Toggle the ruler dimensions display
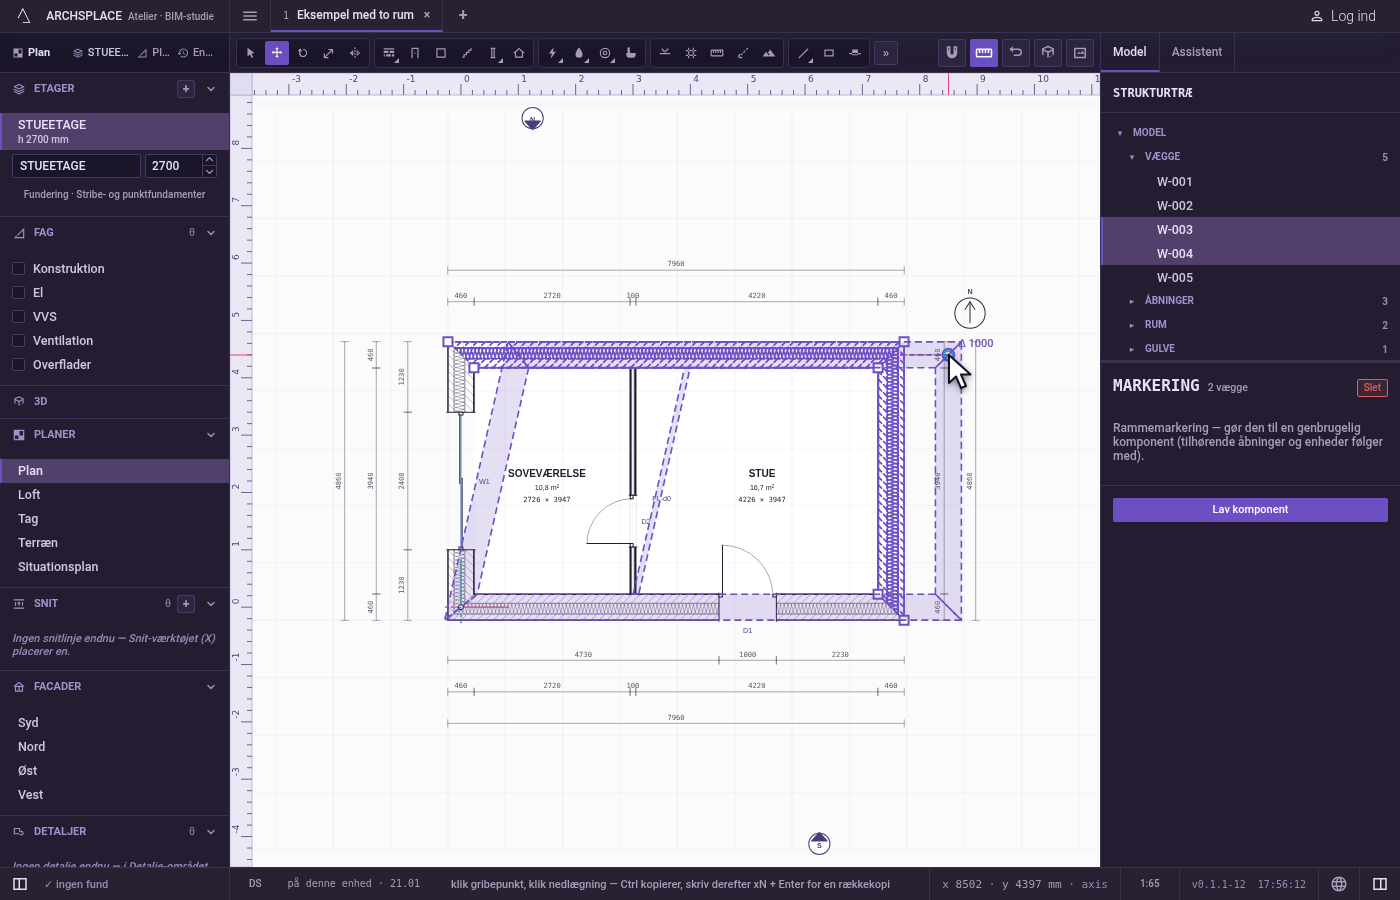 tap(984, 53)
